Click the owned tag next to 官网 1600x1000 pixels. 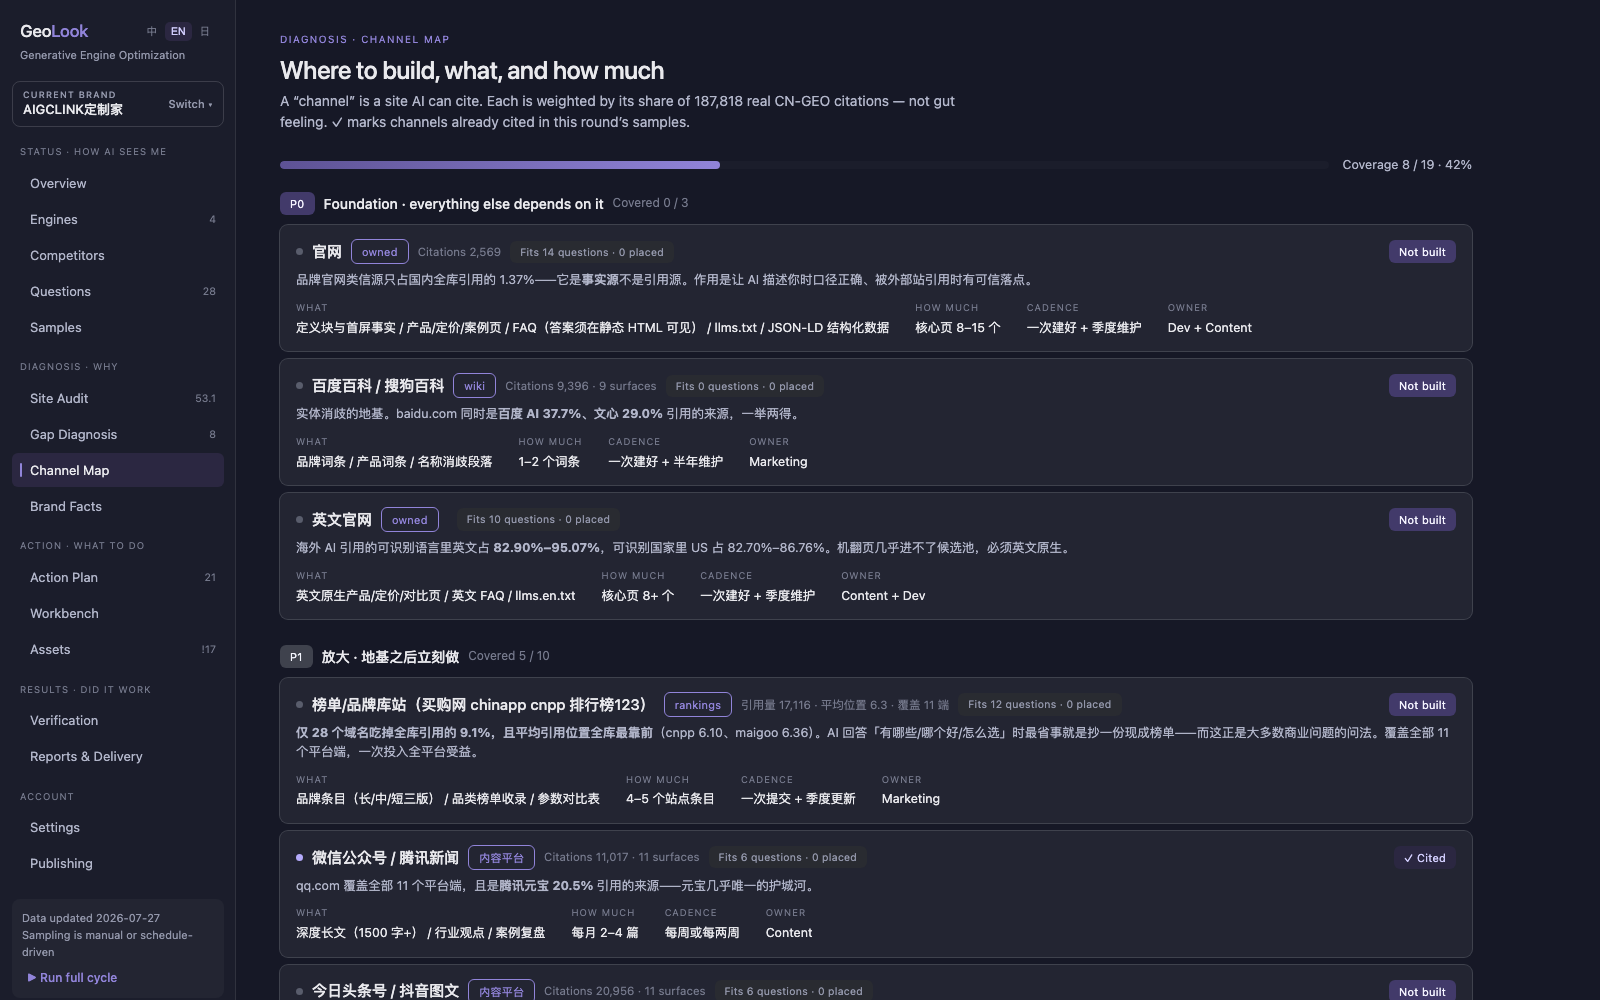coord(380,252)
